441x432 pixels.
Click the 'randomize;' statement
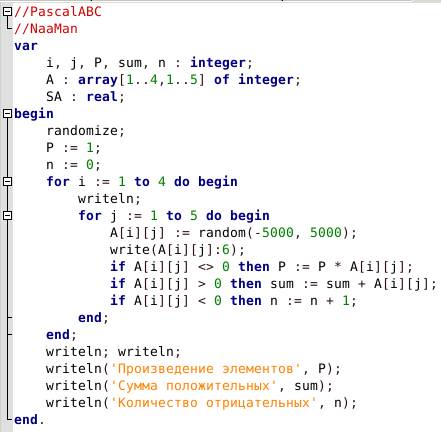pyautogui.click(x=85, y=131)
